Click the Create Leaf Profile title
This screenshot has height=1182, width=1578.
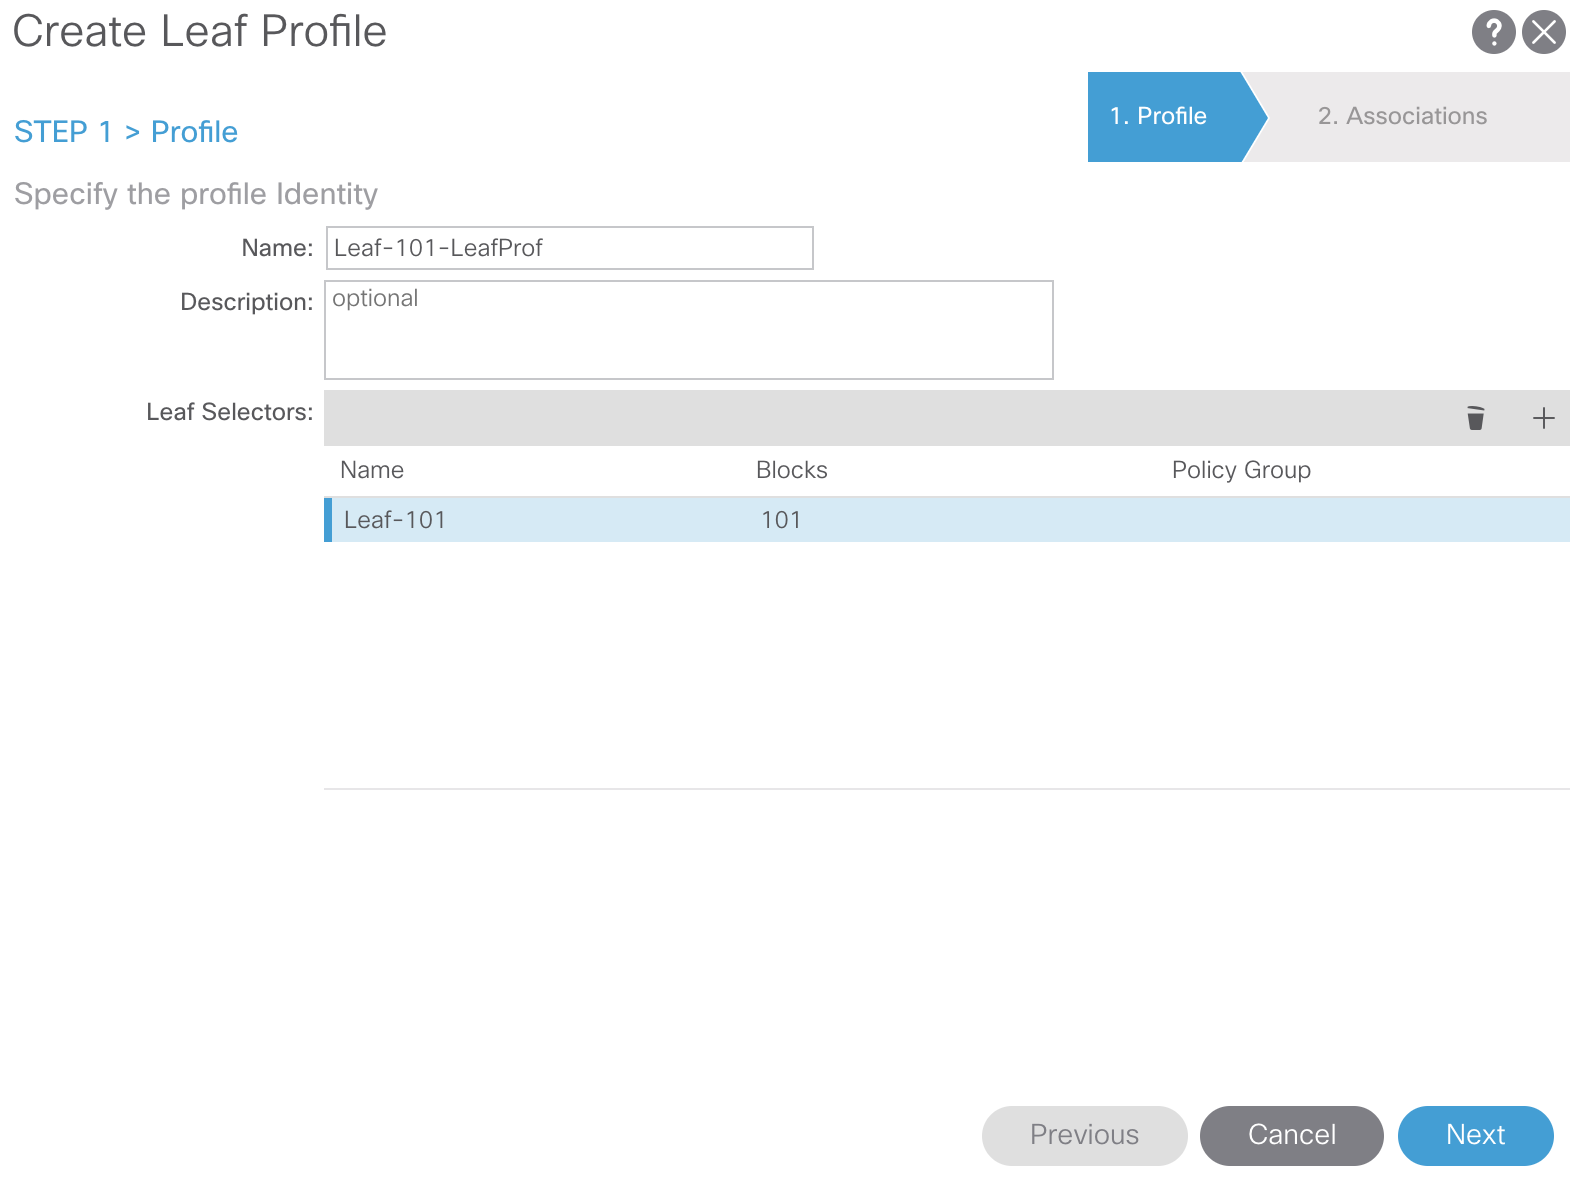200,32
